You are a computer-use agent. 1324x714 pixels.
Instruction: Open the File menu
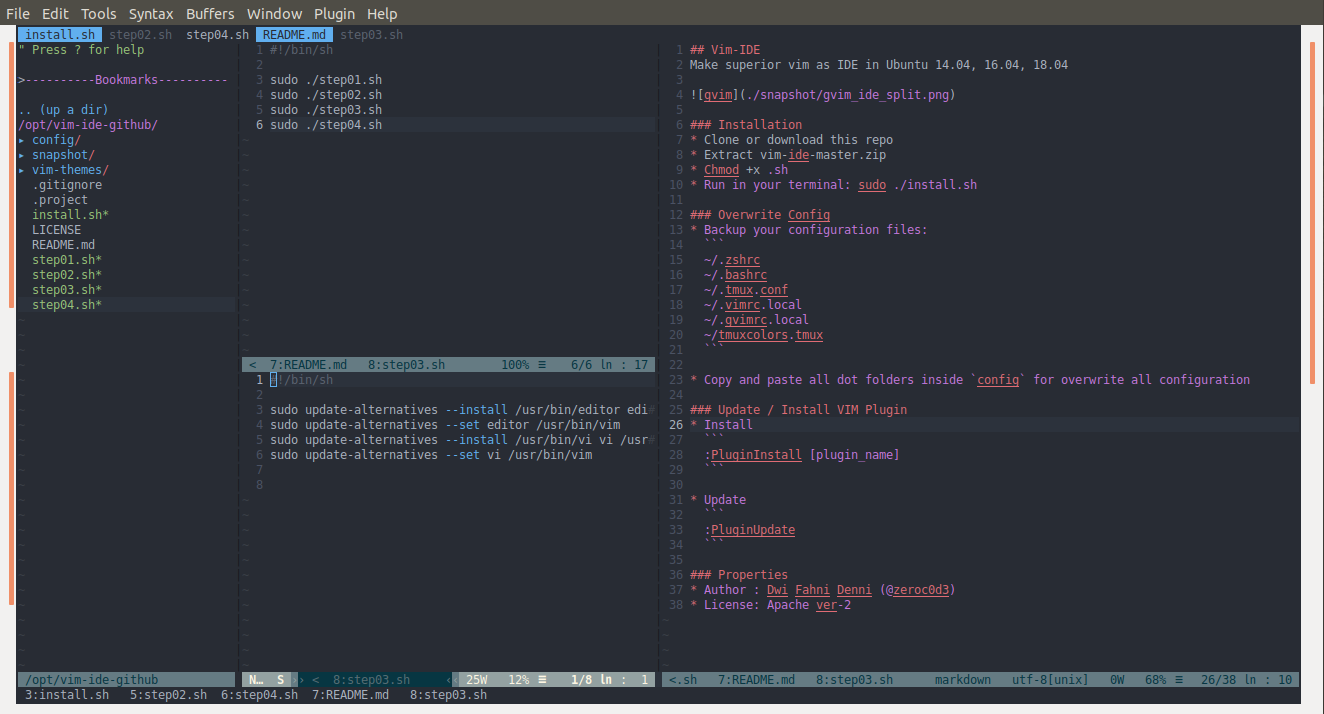click(18, 14)
